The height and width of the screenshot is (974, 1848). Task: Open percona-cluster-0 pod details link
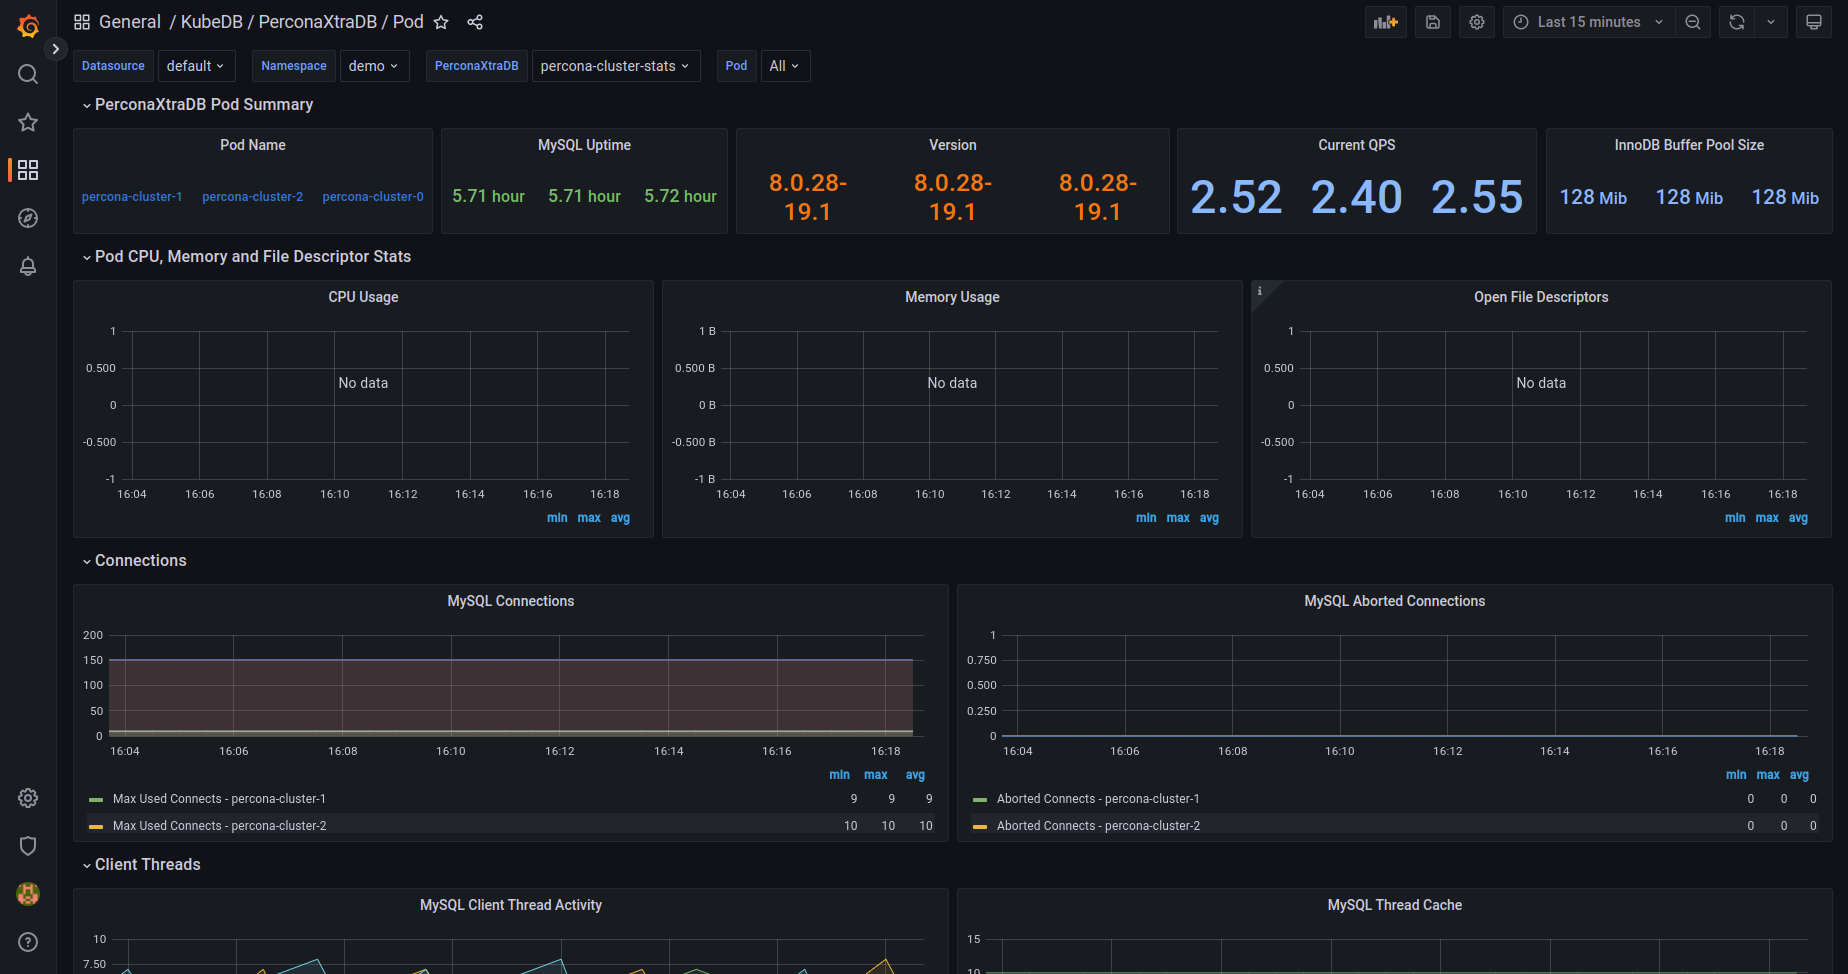(372, 196)
